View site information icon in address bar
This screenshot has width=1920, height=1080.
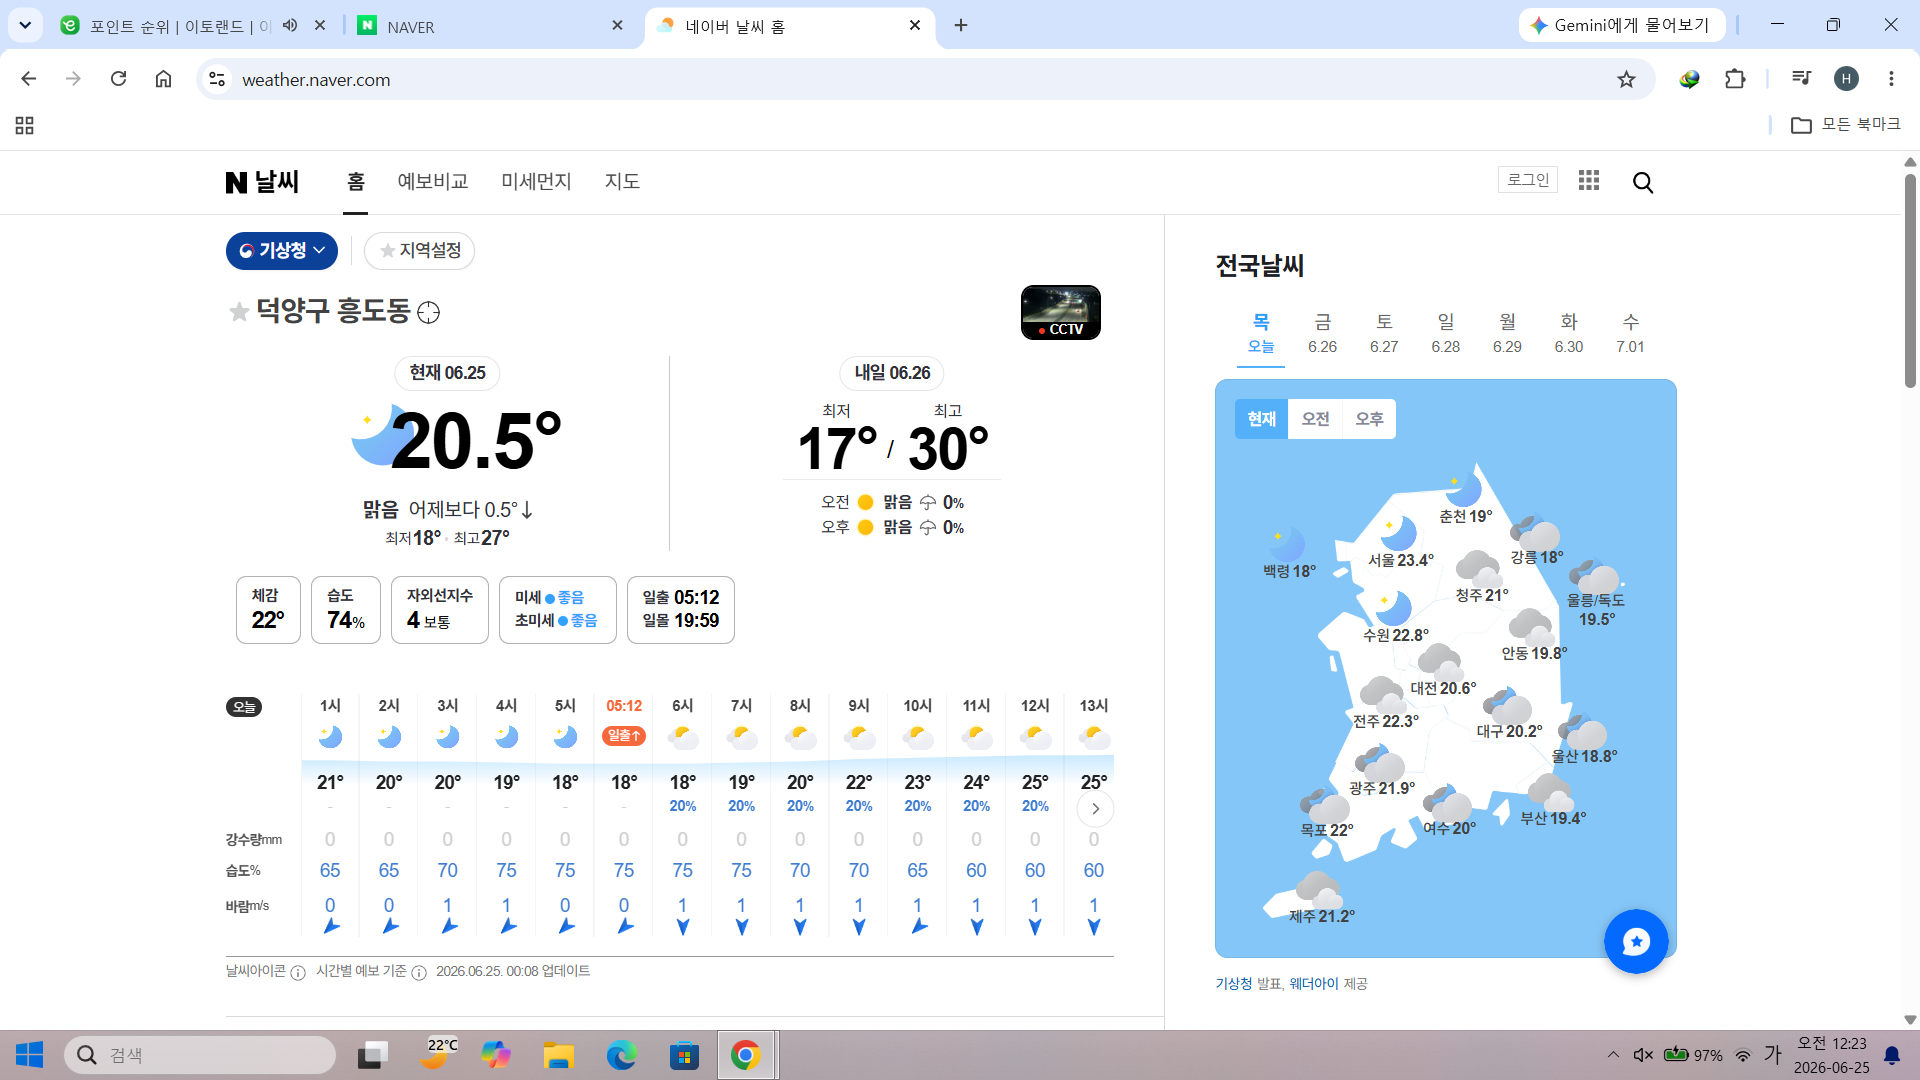pyautogui.click(x=217, y=79)
